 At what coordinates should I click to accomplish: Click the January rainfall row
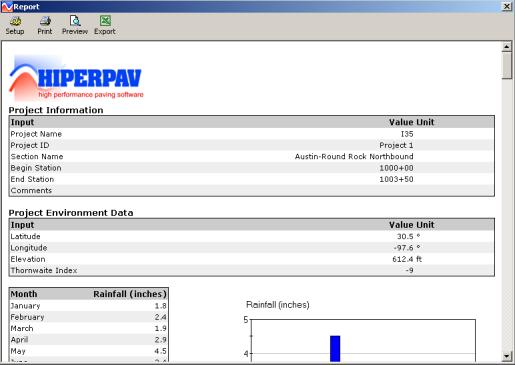[x=89, y=306]
